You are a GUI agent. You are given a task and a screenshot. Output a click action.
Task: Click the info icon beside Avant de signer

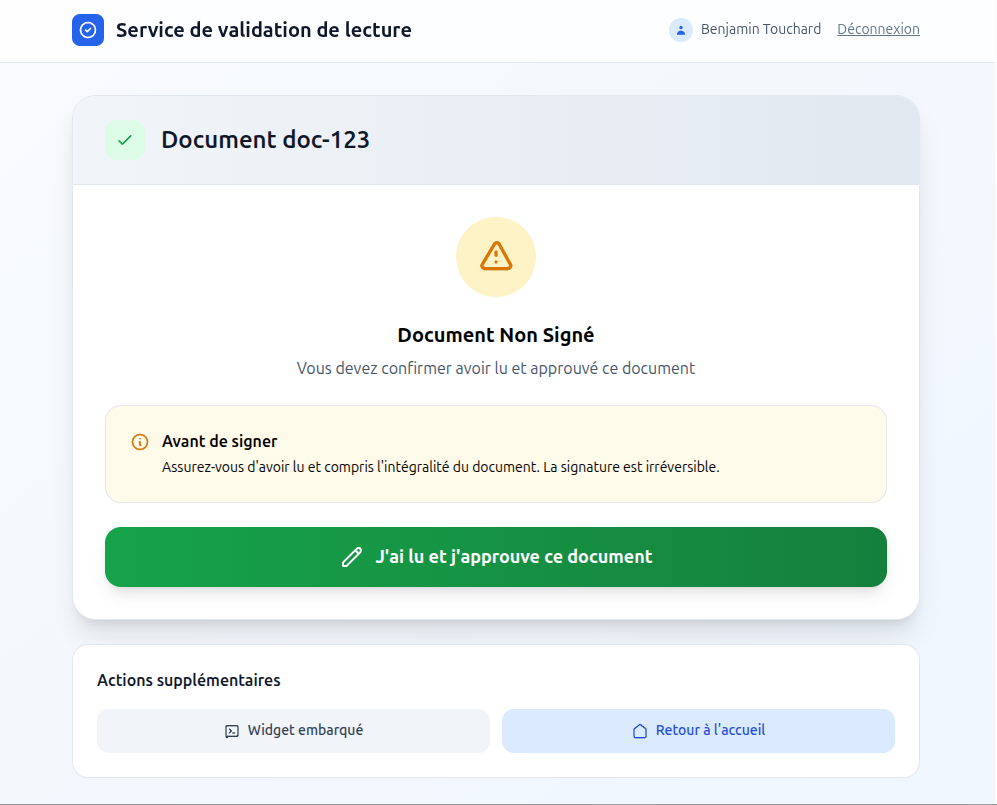point(140,442)
